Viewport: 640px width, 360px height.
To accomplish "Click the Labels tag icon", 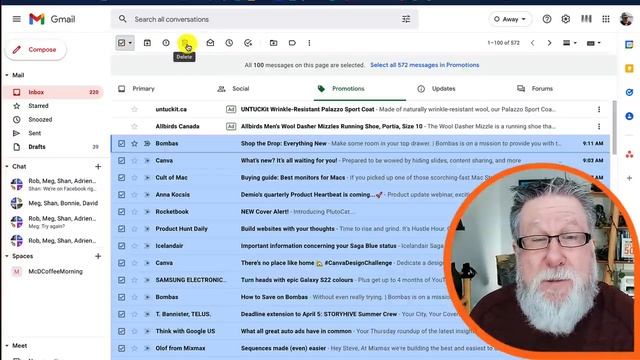I will (x=292, y=43).
